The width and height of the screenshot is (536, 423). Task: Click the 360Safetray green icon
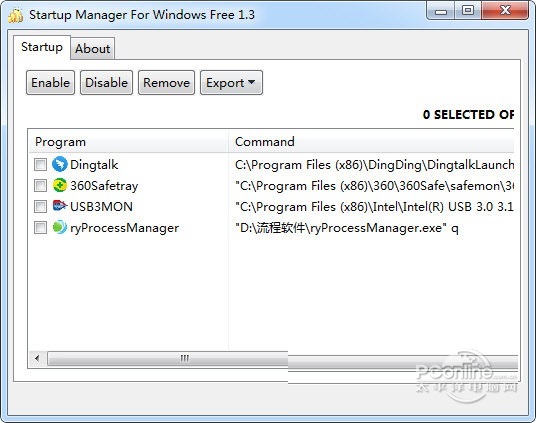(59, 186)
